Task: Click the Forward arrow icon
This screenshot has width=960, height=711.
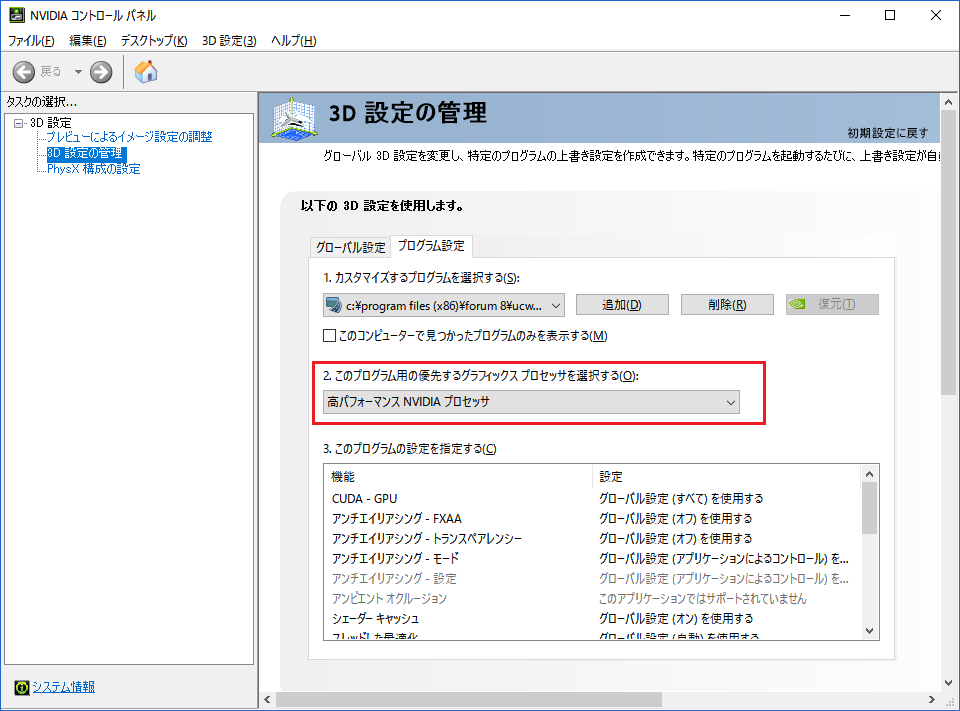Action: click(x=101, y=72)
